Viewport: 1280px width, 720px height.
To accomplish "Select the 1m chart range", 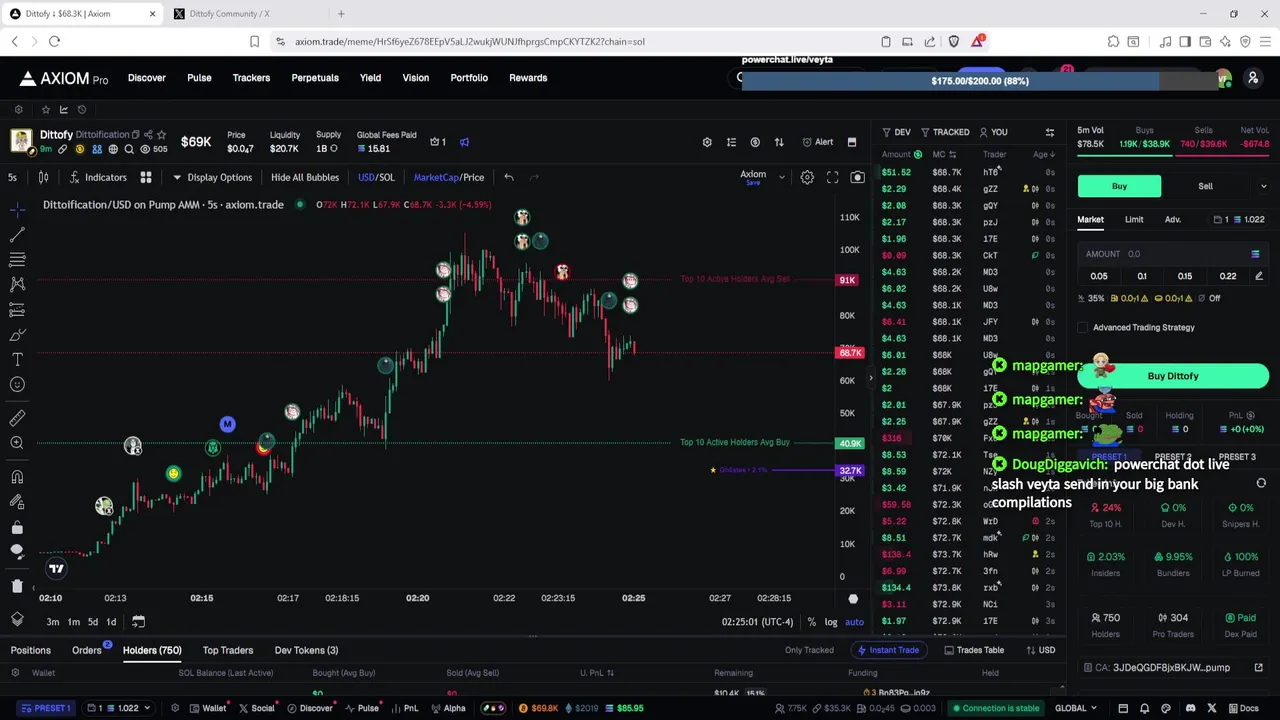I will pyautogui.click(x=73, y=622).
